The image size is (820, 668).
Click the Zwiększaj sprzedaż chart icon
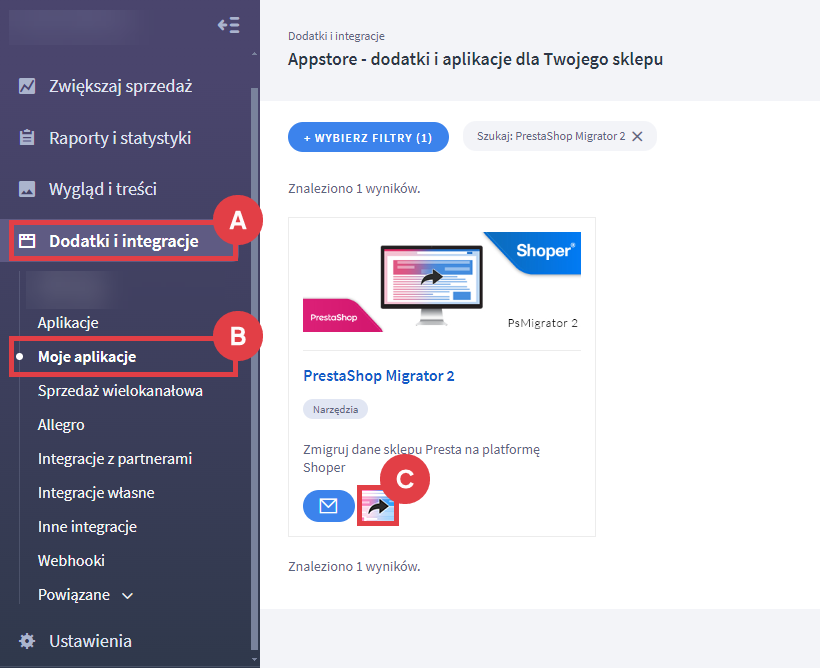coord(27,86)
